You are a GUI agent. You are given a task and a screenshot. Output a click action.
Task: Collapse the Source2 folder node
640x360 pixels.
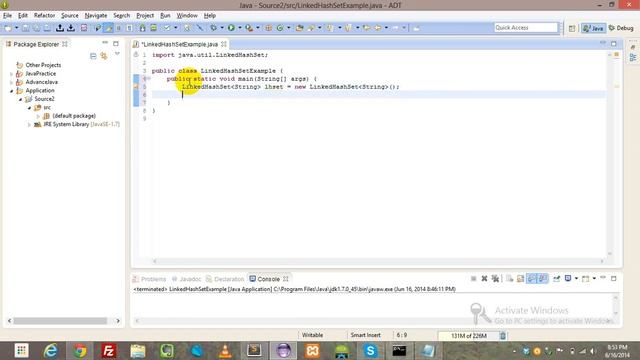[x=20, y=99]
